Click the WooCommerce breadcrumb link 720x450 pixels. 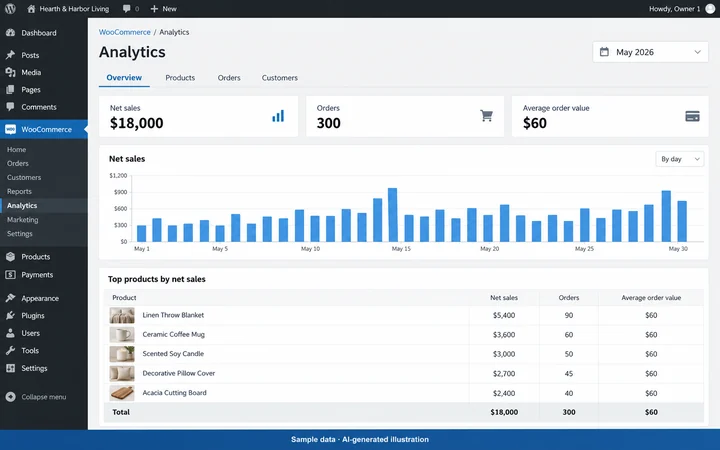tap(125, 32)
